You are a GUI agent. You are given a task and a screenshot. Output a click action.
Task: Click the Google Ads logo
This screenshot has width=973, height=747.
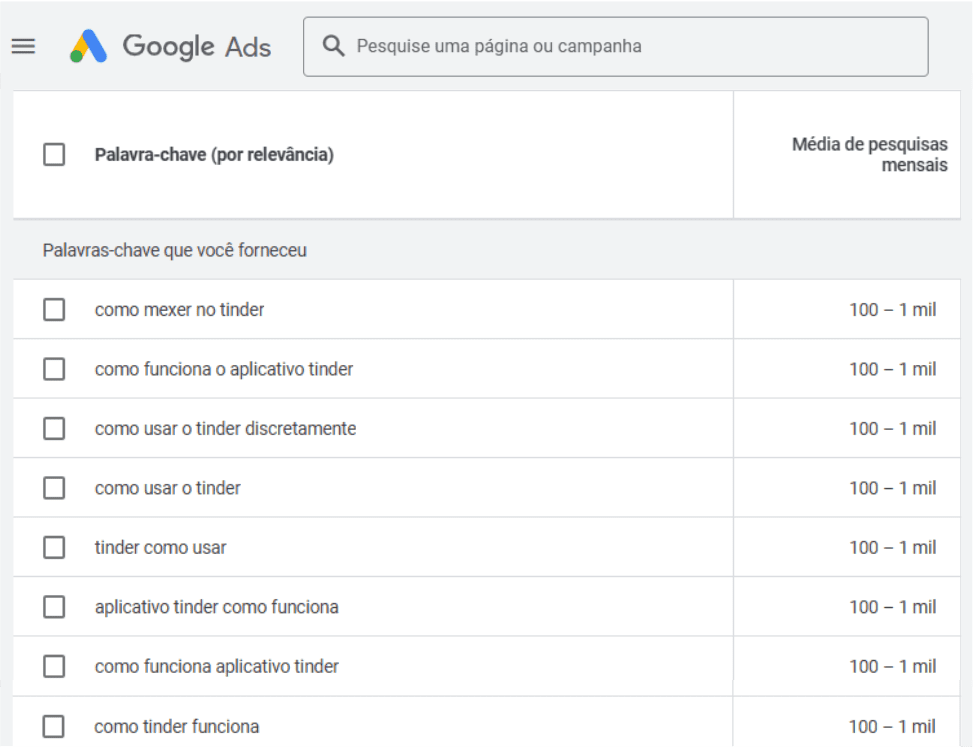click(171, 47)
